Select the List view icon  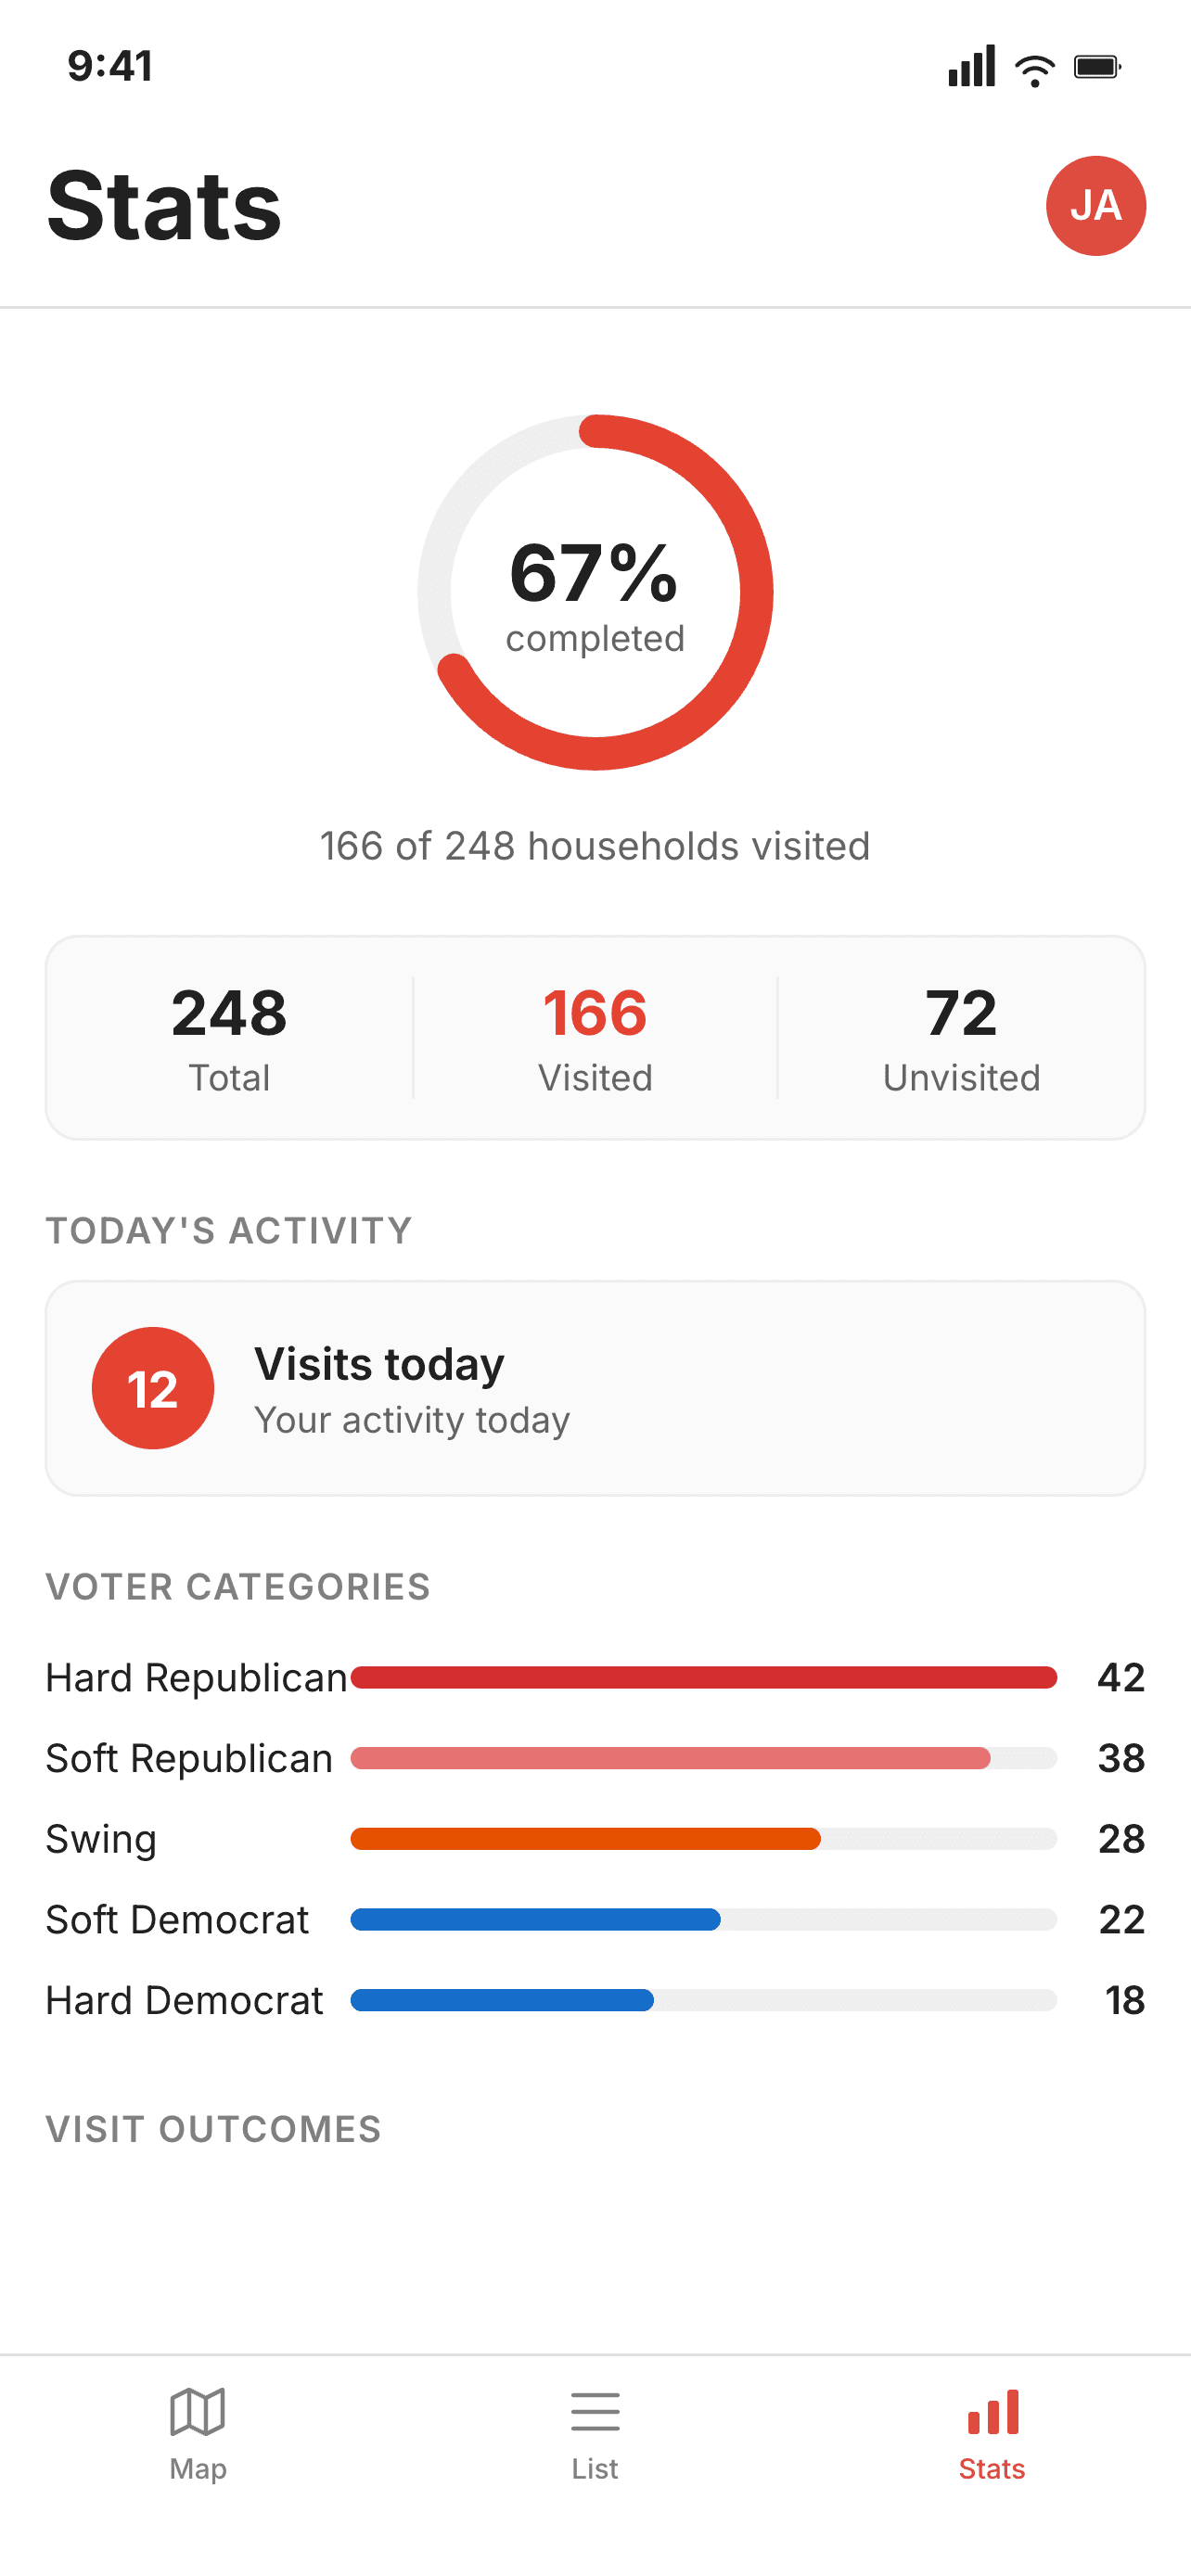click(x=595, y=2411)
